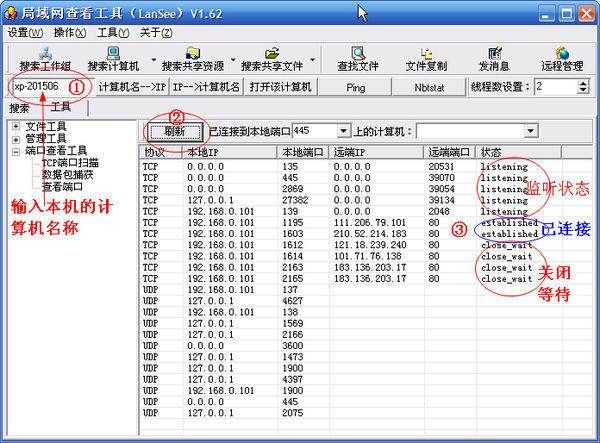Minimize the LanSee window
Screen dimensions: 600x443
pos(547,14)
